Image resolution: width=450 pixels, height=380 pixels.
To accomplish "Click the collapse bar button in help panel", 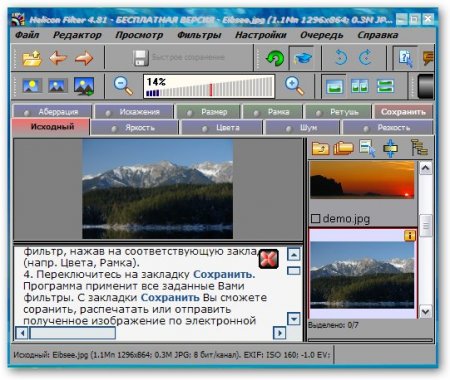I will [294, 270].
